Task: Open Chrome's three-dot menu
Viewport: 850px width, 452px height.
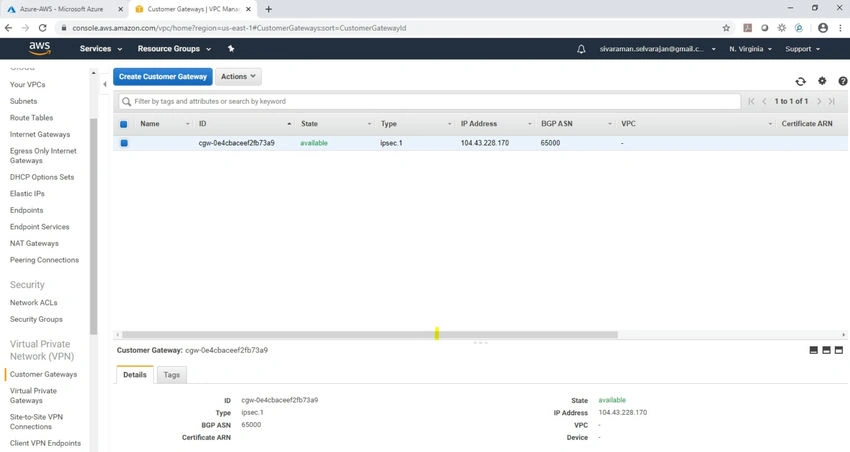Action: point(840,28)
